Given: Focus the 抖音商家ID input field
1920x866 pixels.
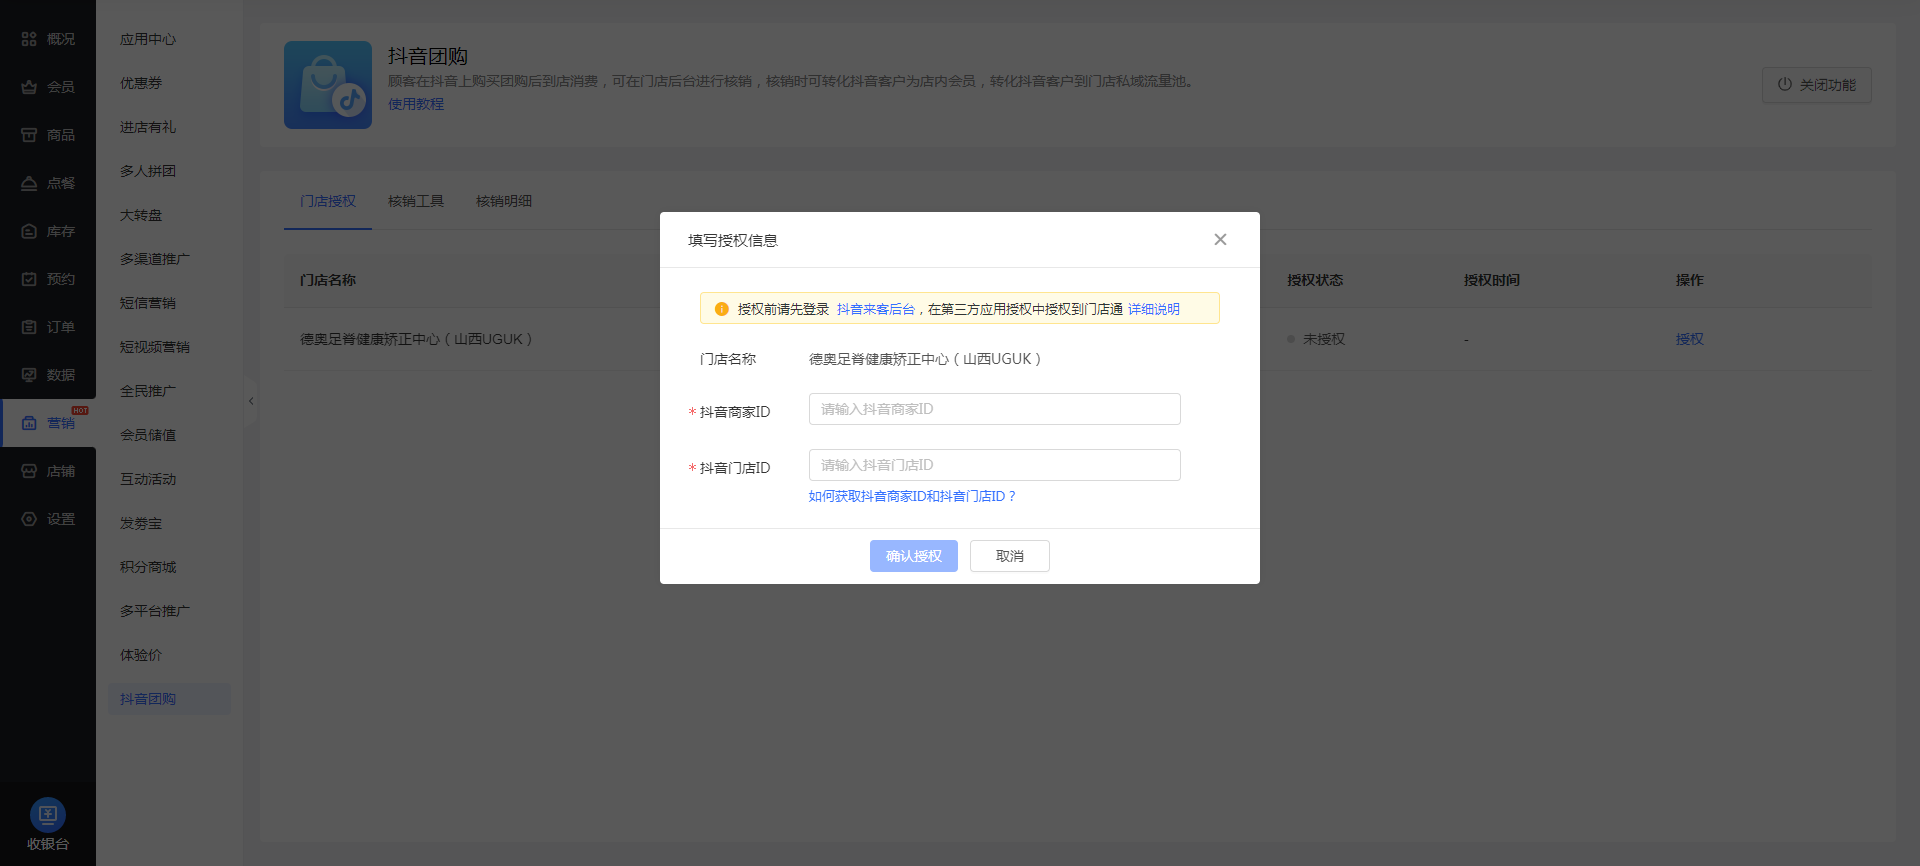Looking at the screenshot, I should [995, 409].
